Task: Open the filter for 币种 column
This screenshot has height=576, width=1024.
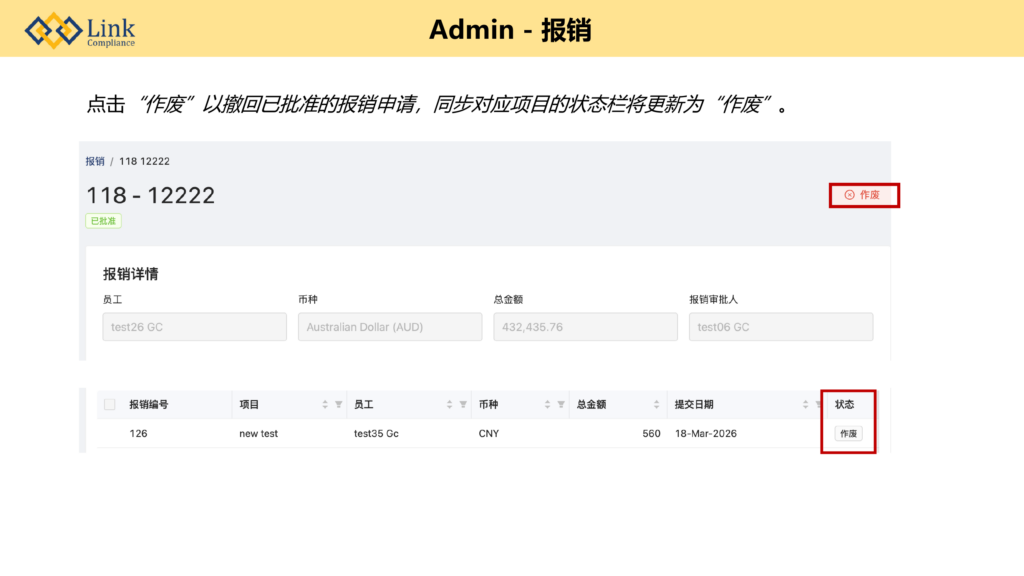Action: [x=561, y=405]
